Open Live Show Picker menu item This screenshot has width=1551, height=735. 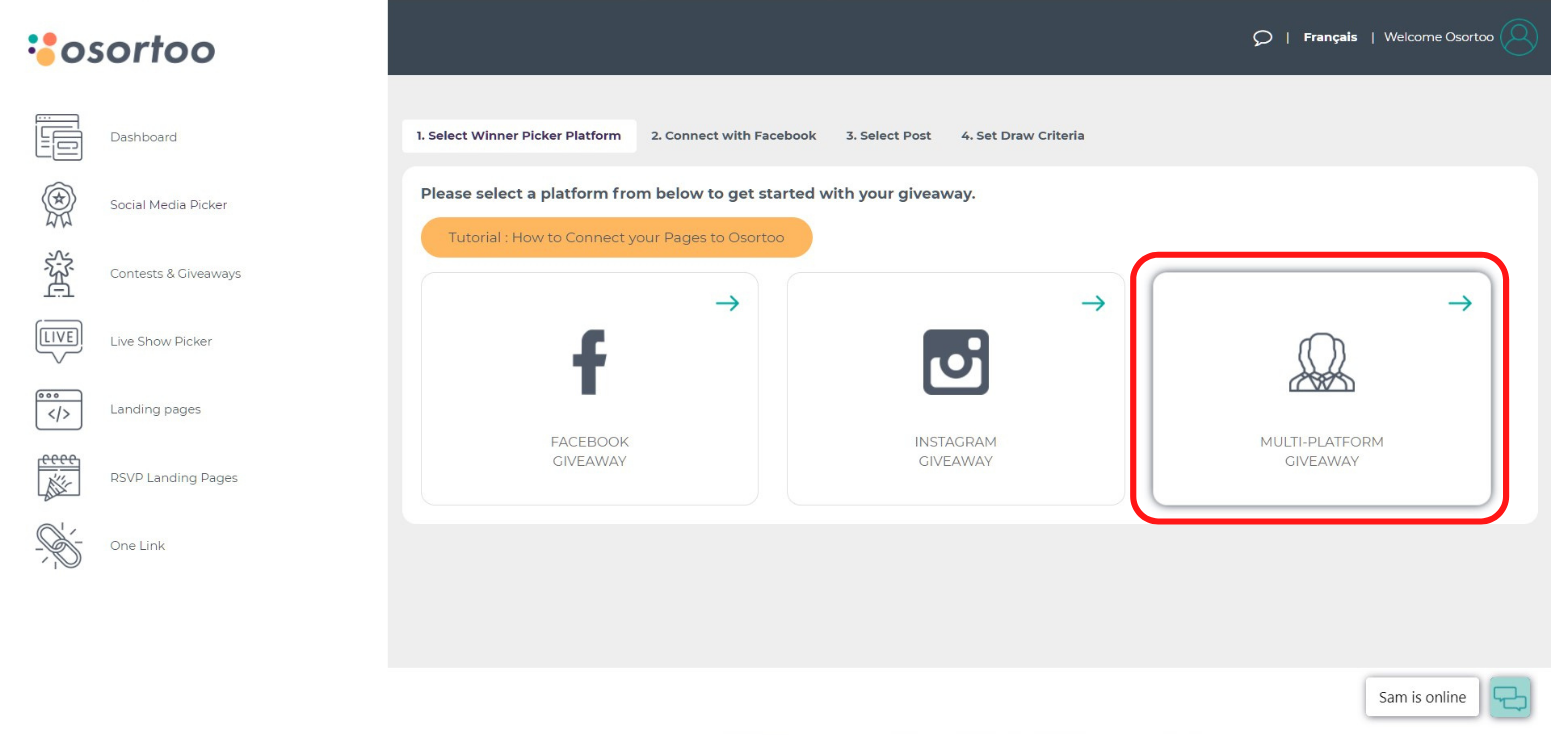[x=161, y=341]
